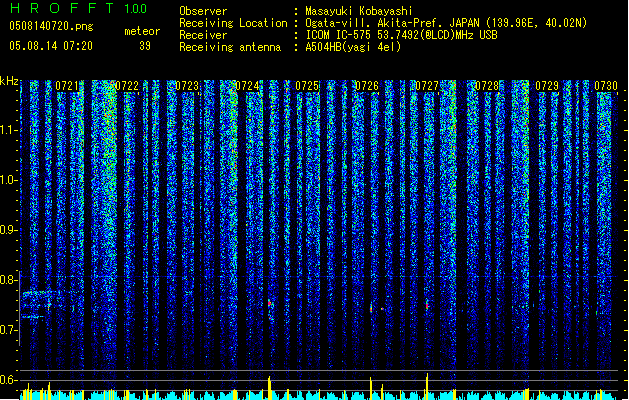The image size is (629, 400).
Task: Click the 0721 time marker
Action: click(67, 86)
